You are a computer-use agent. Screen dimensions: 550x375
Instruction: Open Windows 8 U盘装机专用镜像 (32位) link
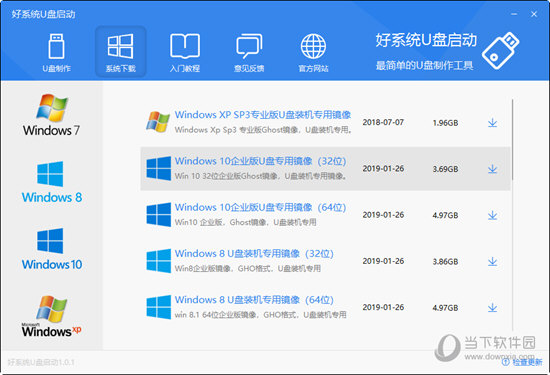click(254, 254)
